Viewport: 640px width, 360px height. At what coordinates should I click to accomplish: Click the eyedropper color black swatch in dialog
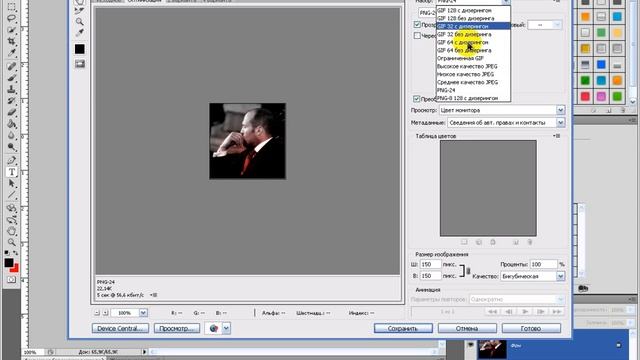click(80, 49)
